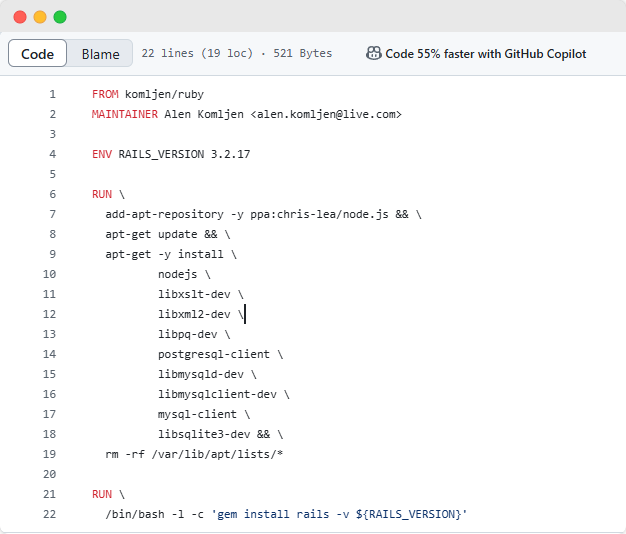Select line number 1
The height and width of the screenshot is (534, 626).
[x=53, y=95]
